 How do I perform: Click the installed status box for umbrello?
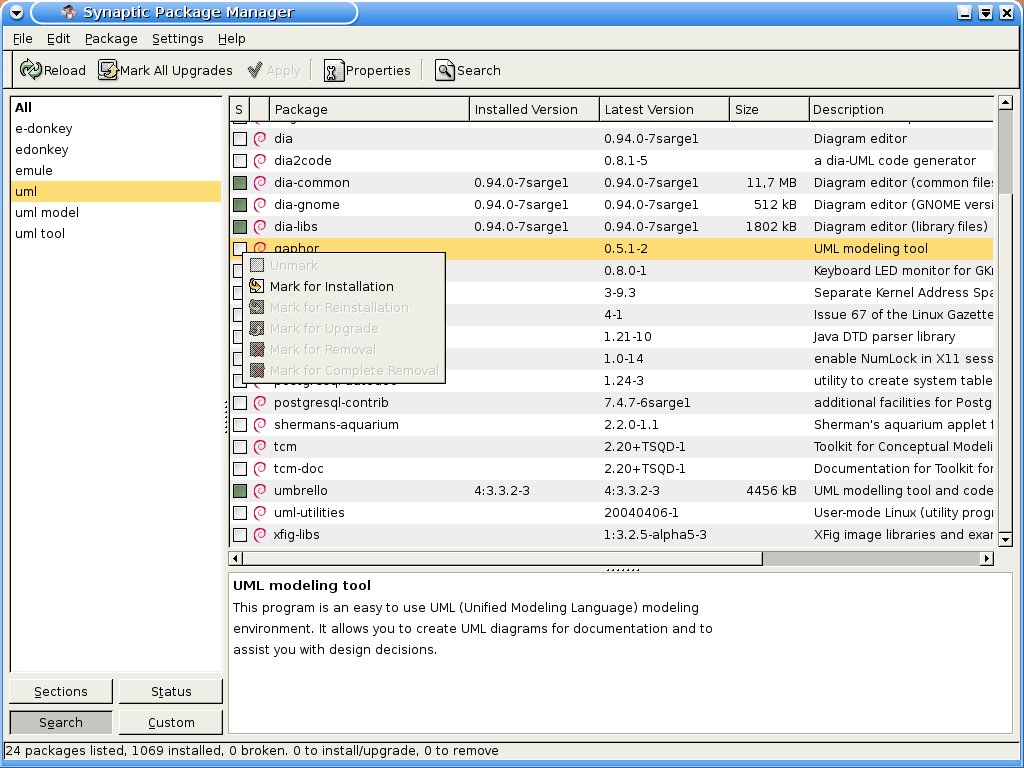(x=240, y=491)
